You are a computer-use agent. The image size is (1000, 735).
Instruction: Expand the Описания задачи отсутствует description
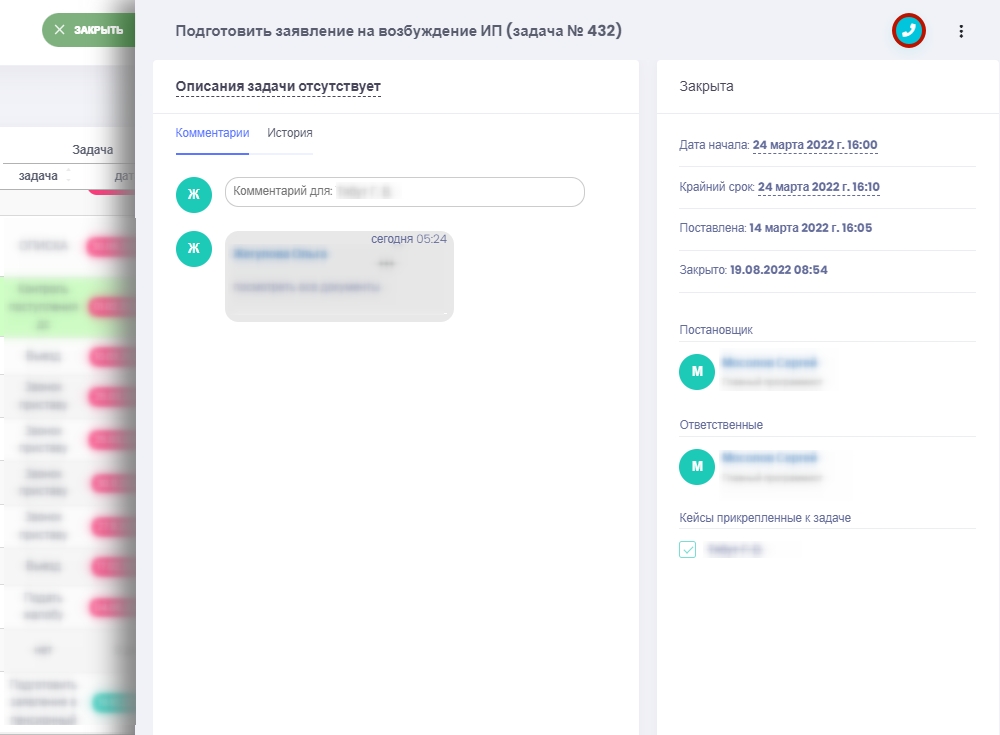(278, 87)
